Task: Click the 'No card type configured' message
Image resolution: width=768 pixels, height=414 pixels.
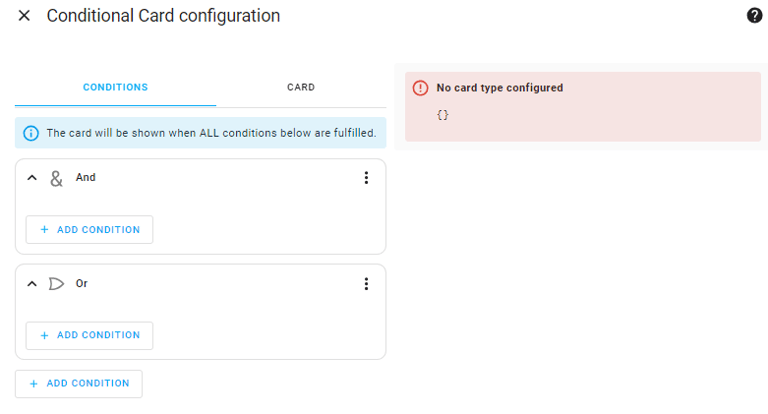Action: pos(500,88)
